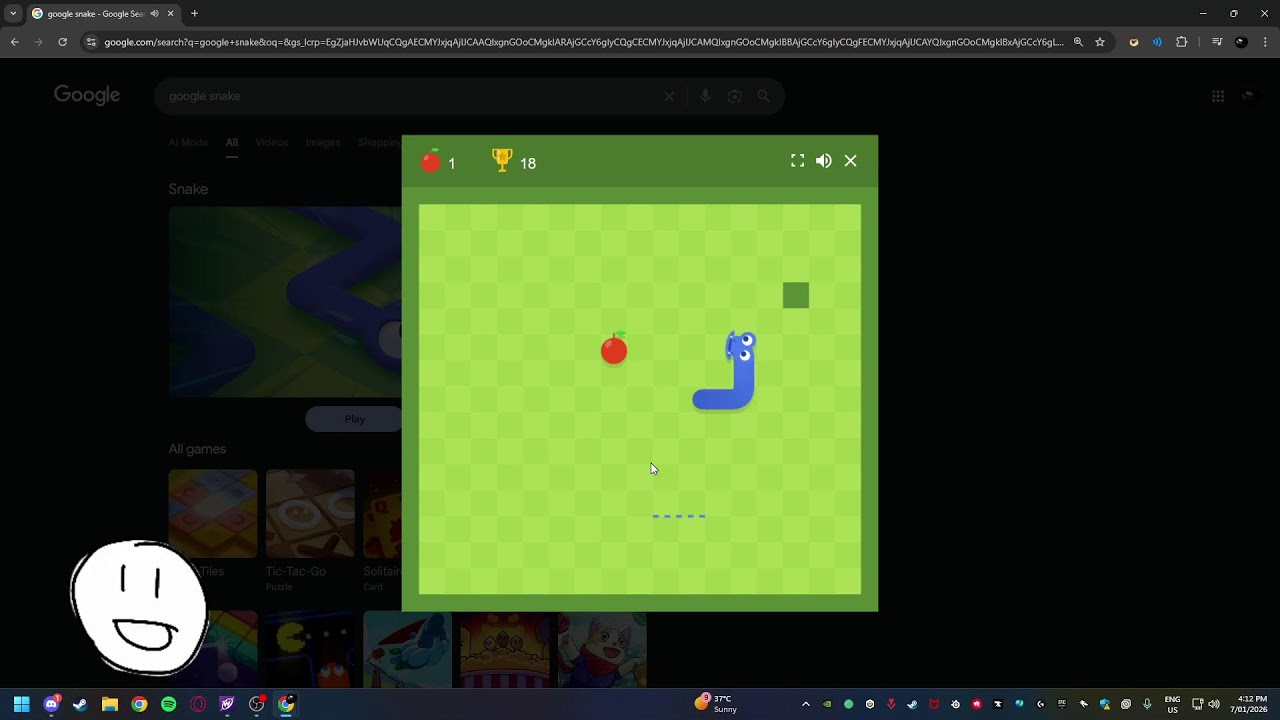Open the Google apps grid
Screen dimensions: 1280x720
(x=1218, y=96)
